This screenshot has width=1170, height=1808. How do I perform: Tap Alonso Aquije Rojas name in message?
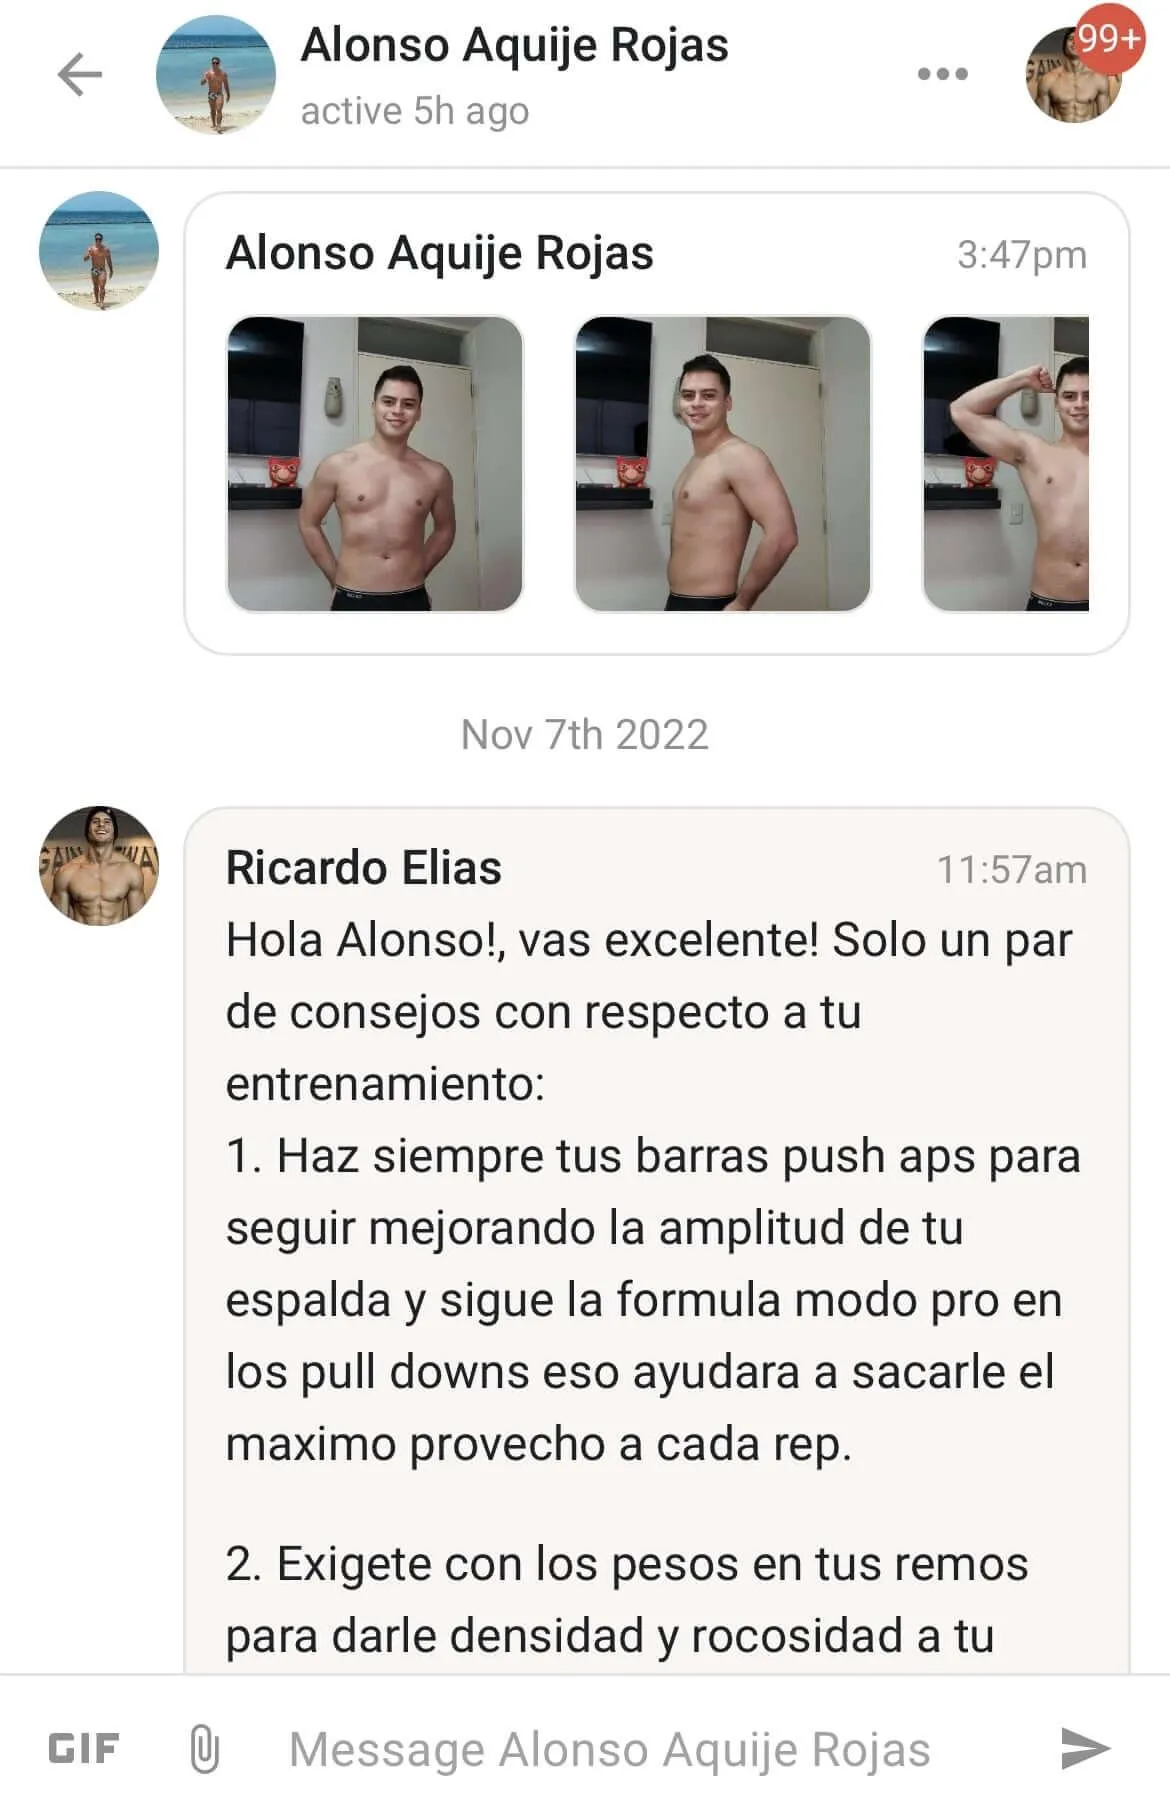[x=440, y=254]
